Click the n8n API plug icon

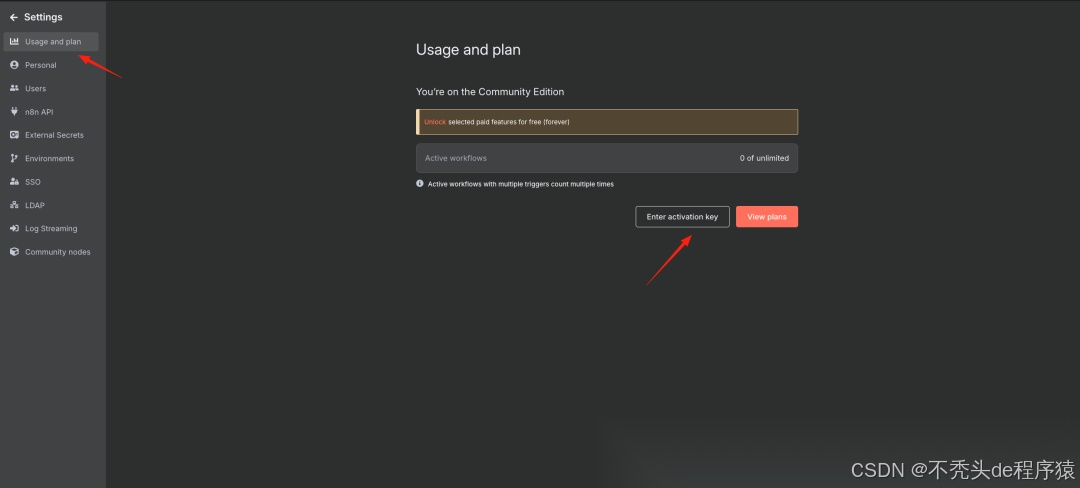click(x=14, y=112)
